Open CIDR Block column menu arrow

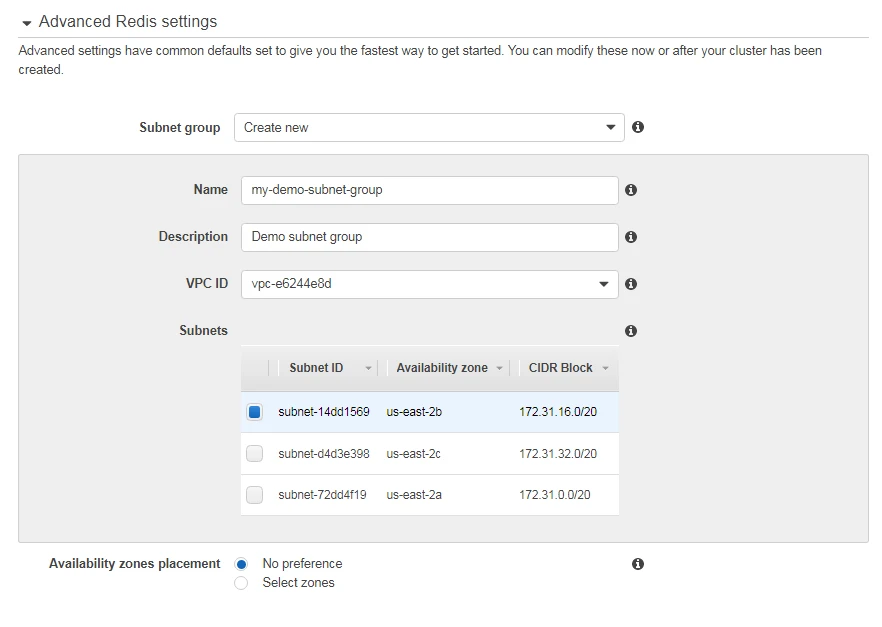(605, 369)
